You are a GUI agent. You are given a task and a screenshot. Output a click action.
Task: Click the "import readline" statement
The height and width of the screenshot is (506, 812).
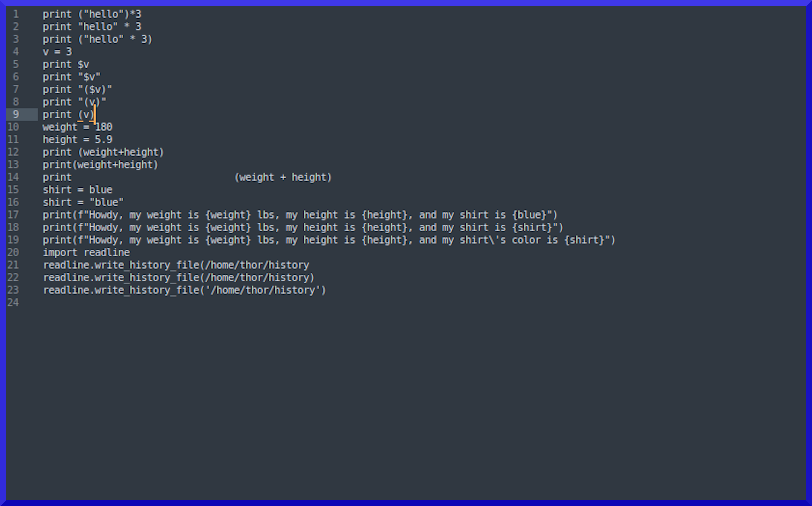[x=86, y=252]
